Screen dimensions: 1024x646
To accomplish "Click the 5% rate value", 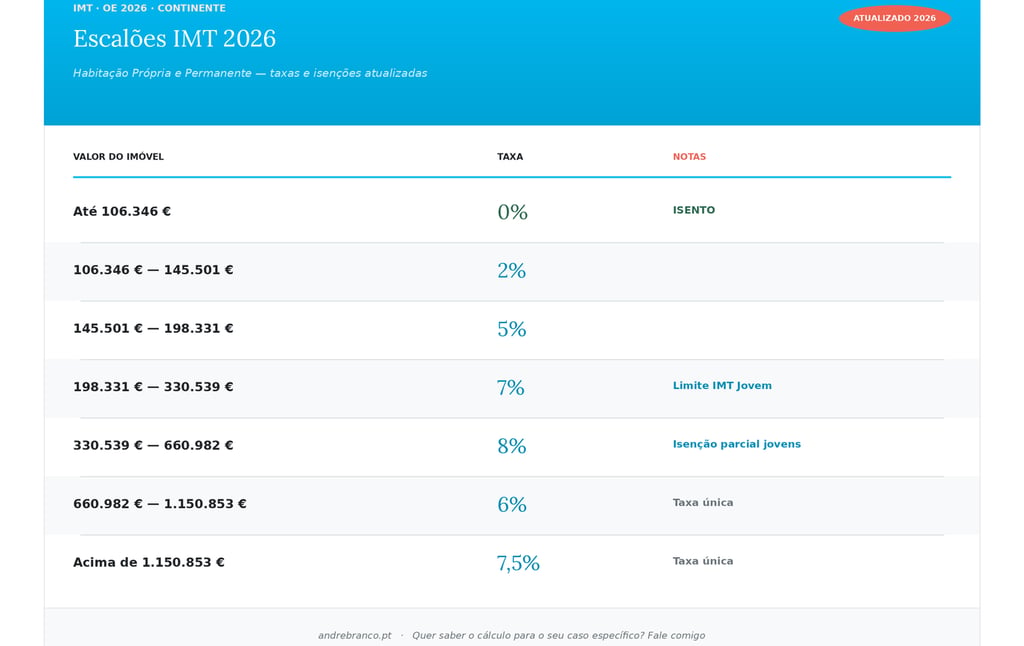I will tap(511, 329).
